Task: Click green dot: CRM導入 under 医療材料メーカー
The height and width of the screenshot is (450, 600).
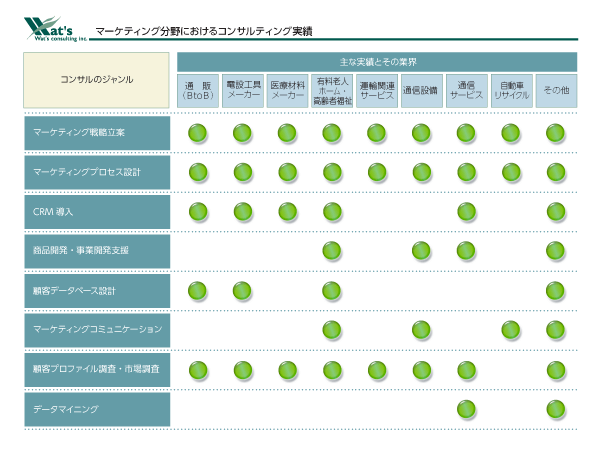Action: (288, 212)
